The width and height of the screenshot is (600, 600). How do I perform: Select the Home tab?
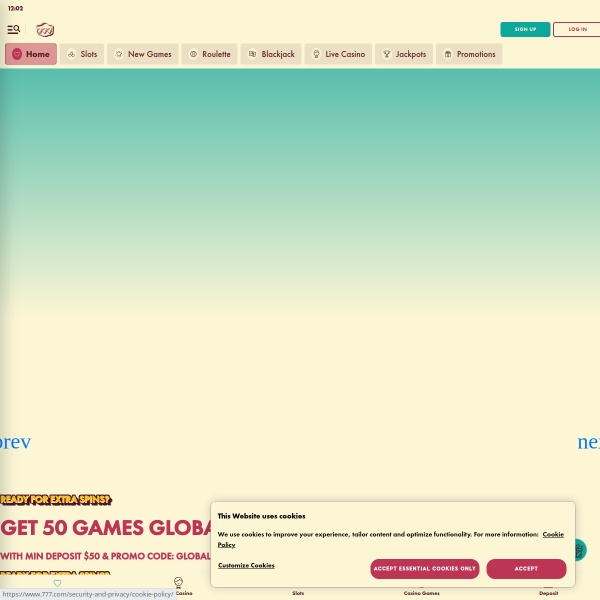tap(31, 54)
